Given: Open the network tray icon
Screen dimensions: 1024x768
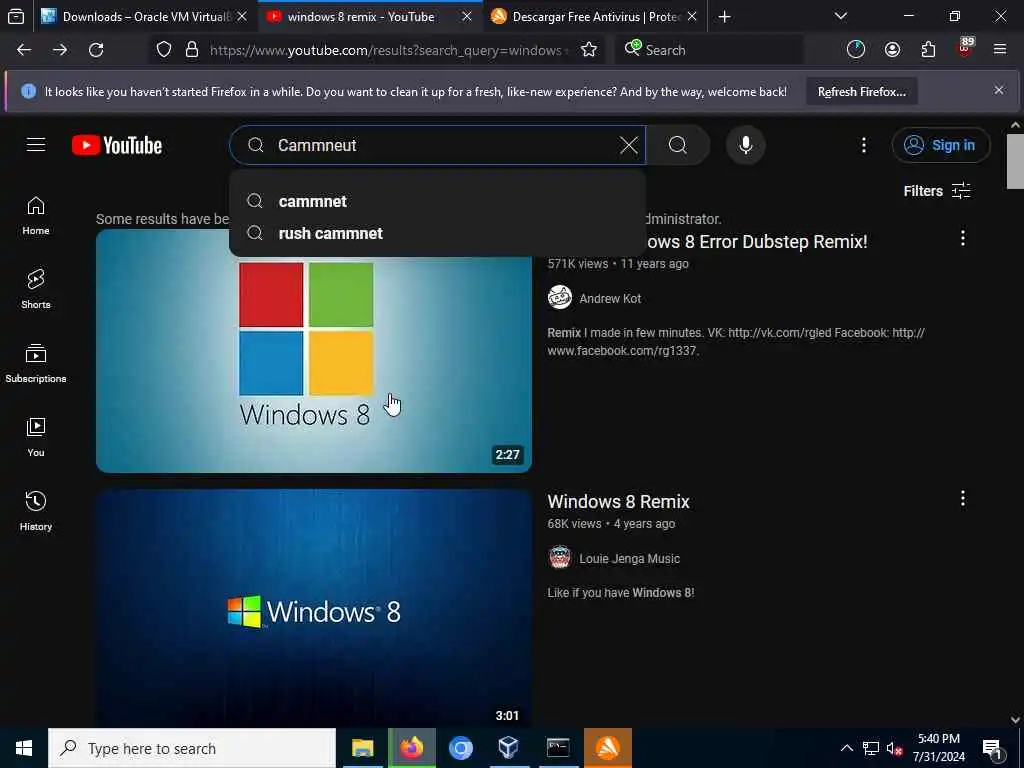Looking at the screenshot, I should coord(871,748).
